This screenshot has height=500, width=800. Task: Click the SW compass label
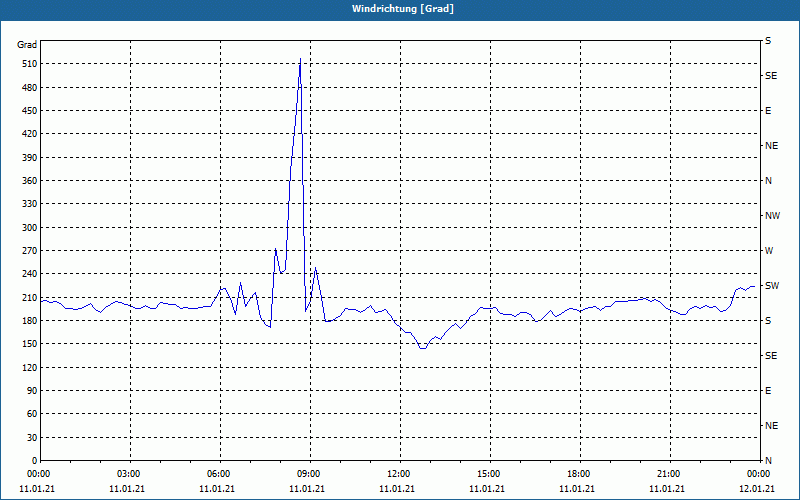click(x=772, y=286)
